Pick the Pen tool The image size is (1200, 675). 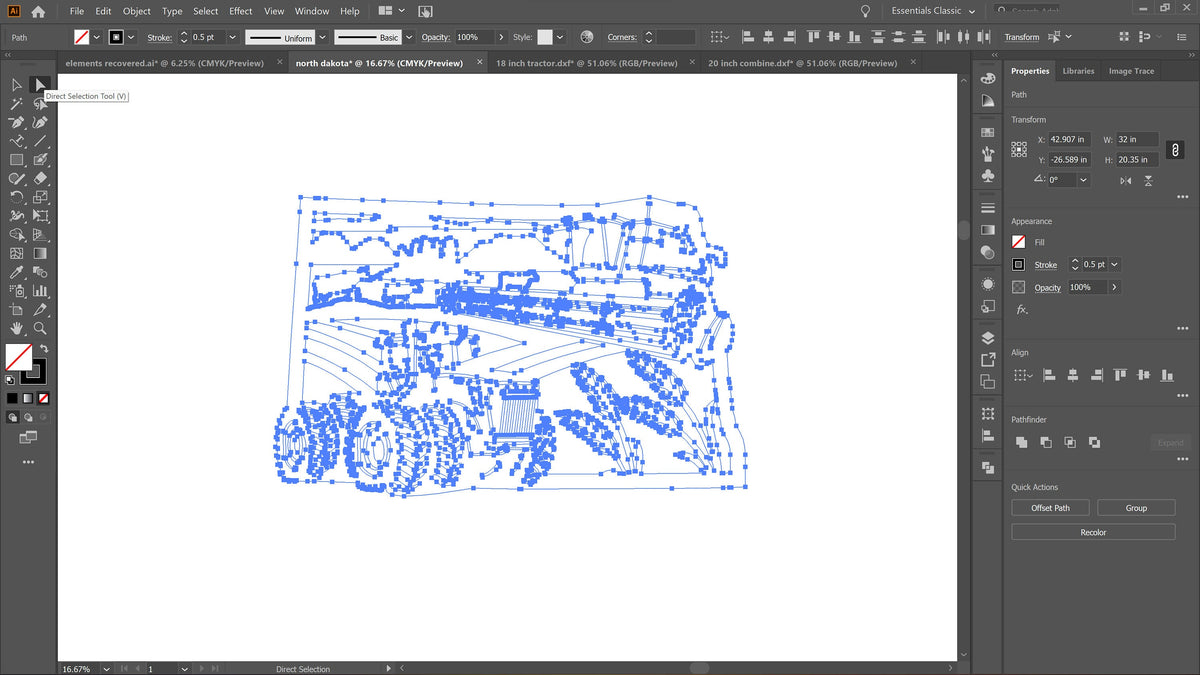(x=17, y=122)
